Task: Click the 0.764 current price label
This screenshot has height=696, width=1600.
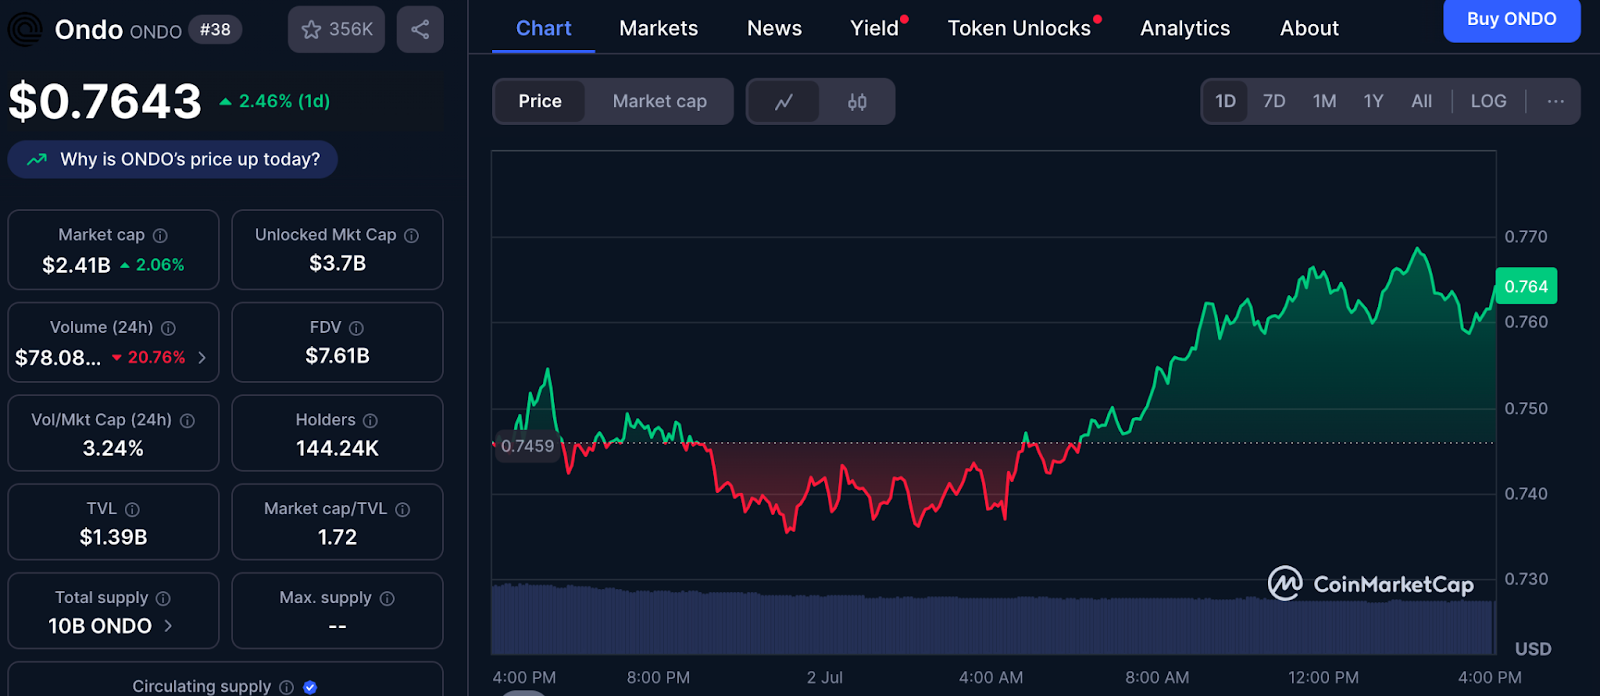Action: (1526, 286)
